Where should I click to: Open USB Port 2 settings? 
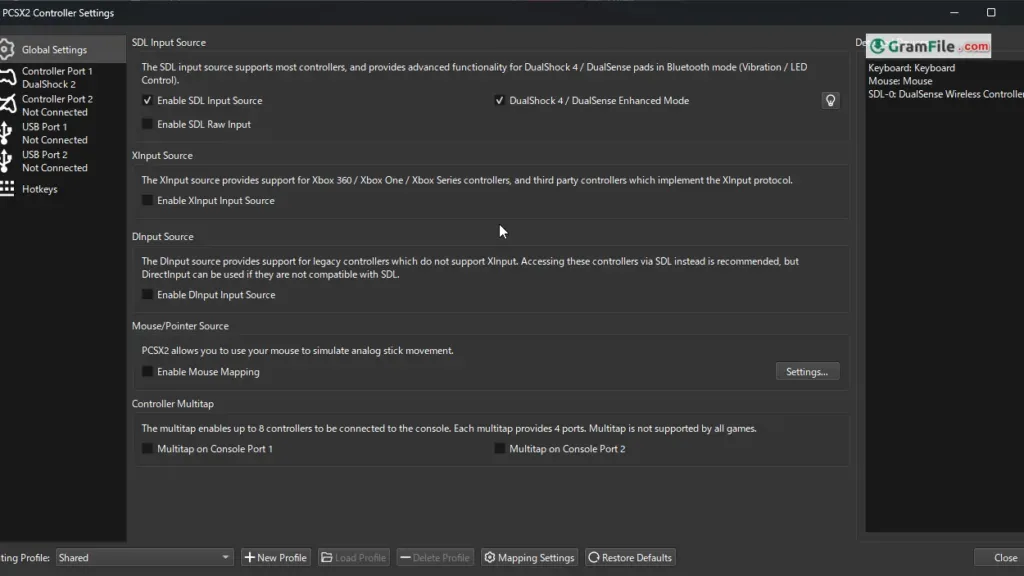click(x=63, y=161)
